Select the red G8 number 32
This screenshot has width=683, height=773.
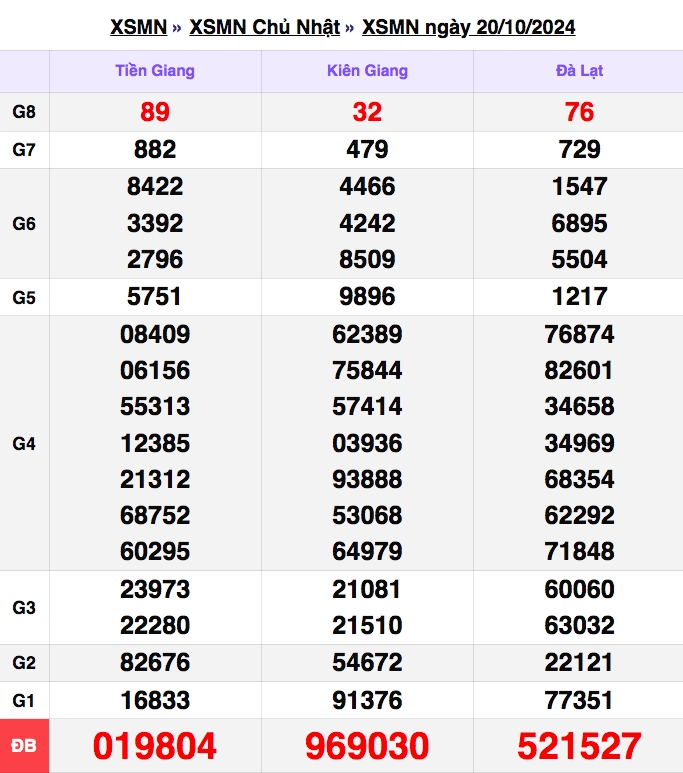(367, 112)
